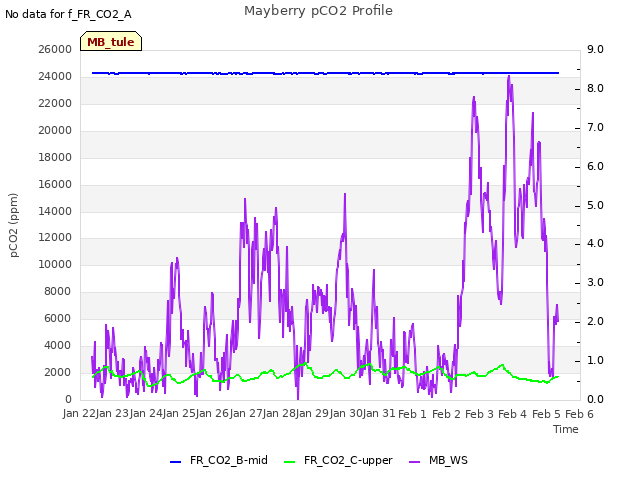Click the 2000 left-axis tick label
Screen dimensions: 640x480
(x=58, y=372)
